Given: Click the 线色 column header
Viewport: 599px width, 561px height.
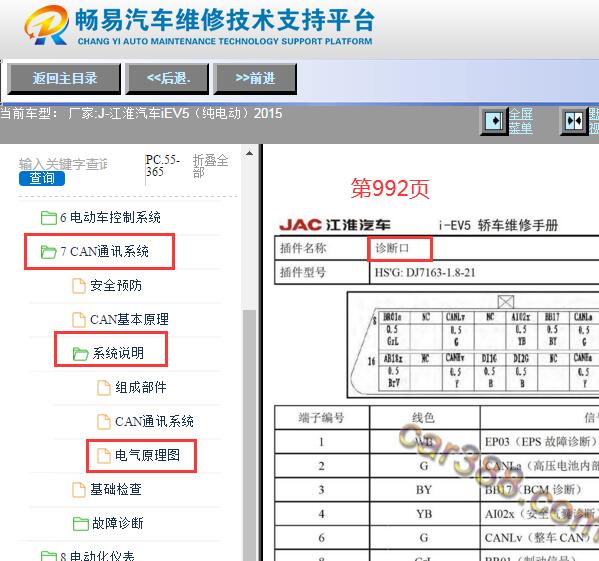Looking at the screenshot, I should pyautogui.click(x=424, y=418).
